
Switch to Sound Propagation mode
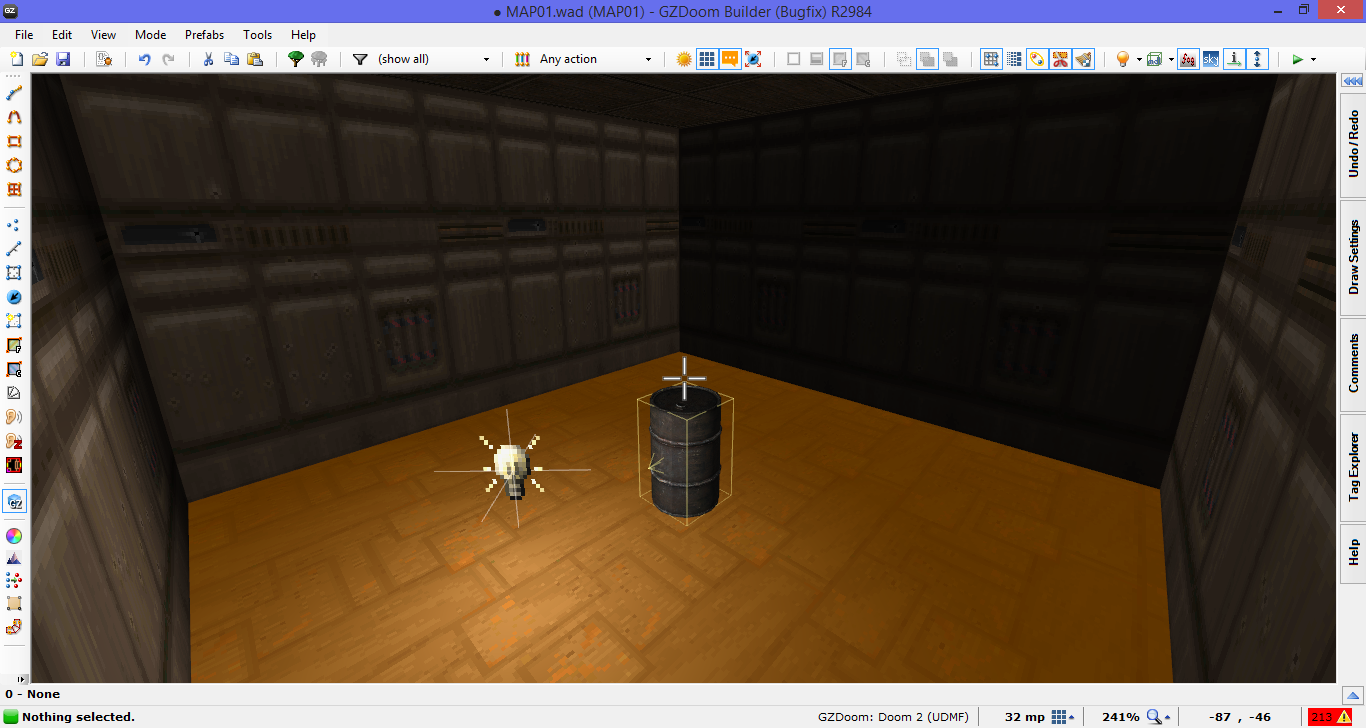[x=14, y=417]
